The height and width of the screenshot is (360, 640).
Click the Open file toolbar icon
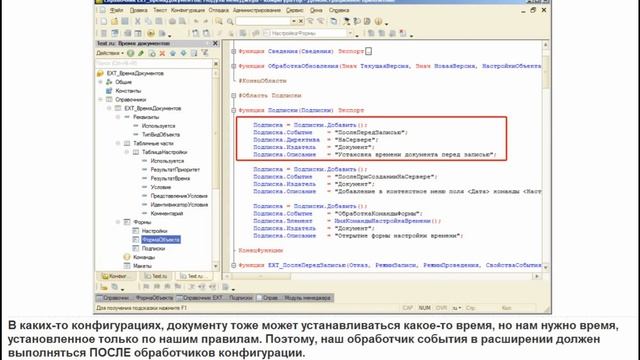pos(114,21)
